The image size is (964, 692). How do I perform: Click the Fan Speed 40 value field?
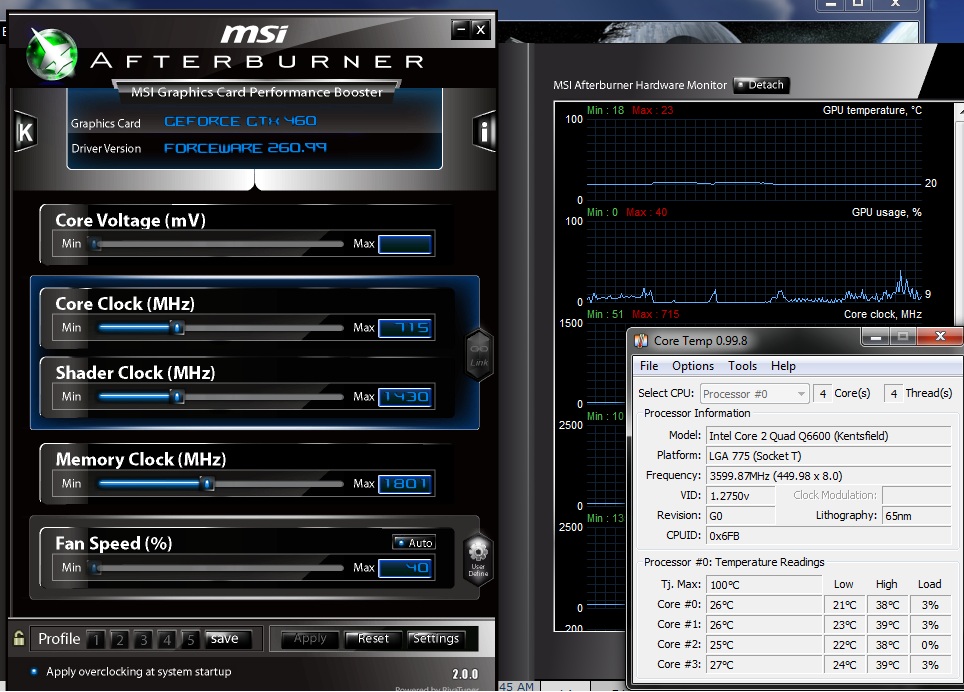pos(405,568)
